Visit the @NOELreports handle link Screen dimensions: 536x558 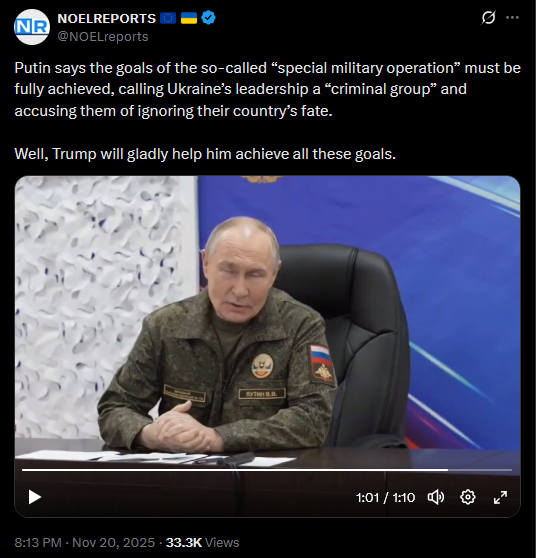pos(103,37)
